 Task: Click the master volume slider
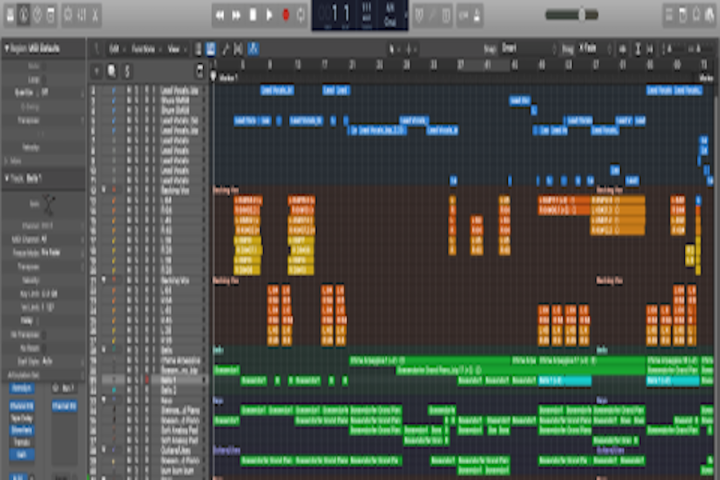579,15
